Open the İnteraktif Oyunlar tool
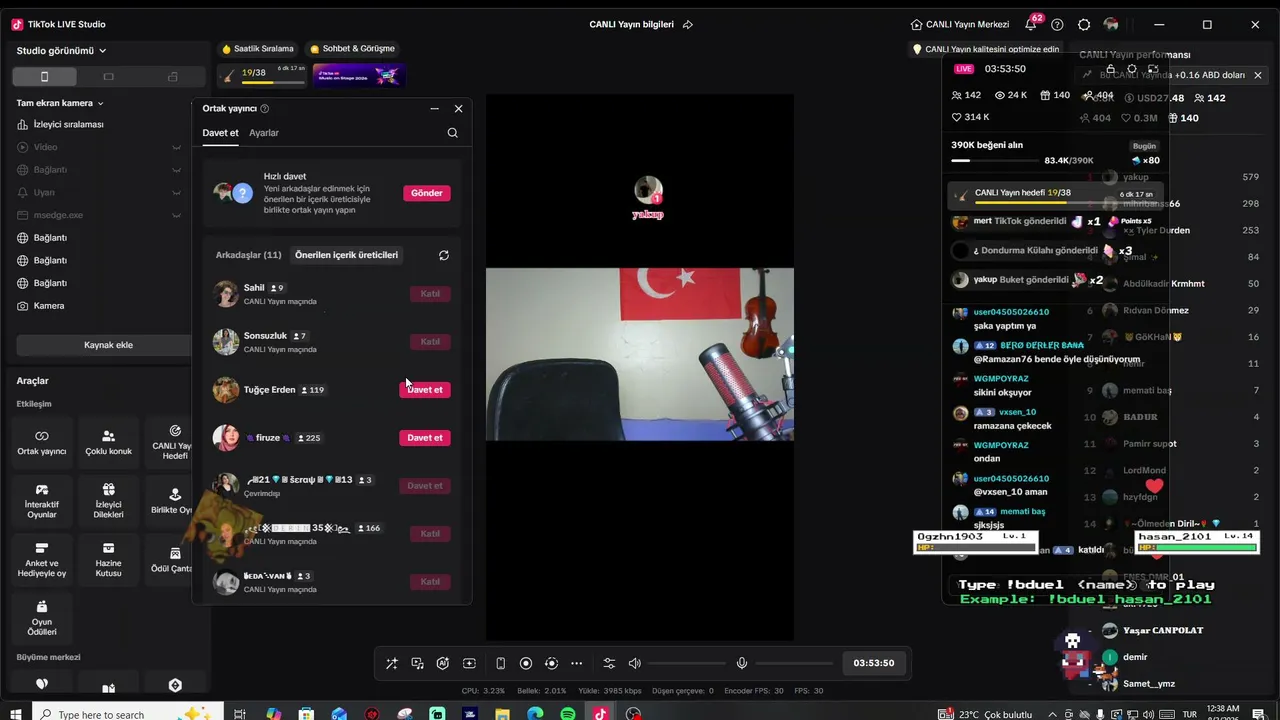 tap(42, 501)
